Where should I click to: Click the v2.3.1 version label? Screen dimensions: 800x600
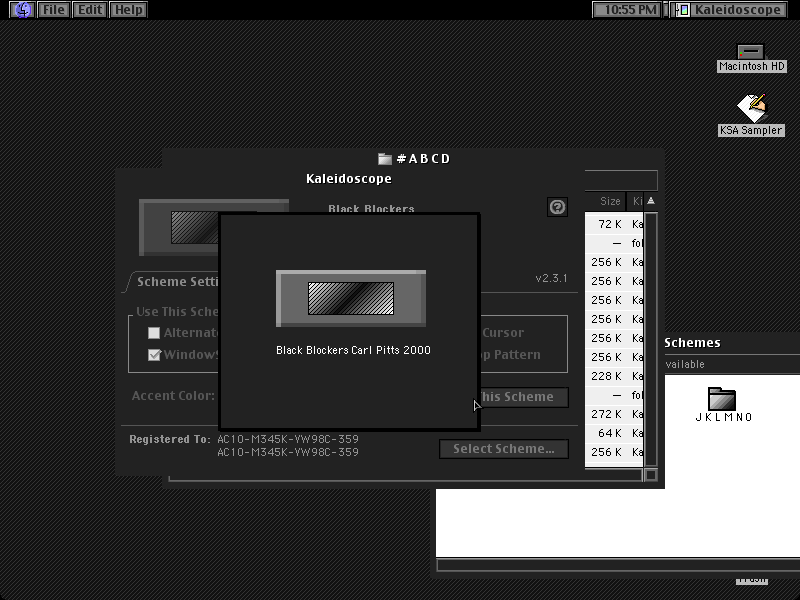click(551, 278)
